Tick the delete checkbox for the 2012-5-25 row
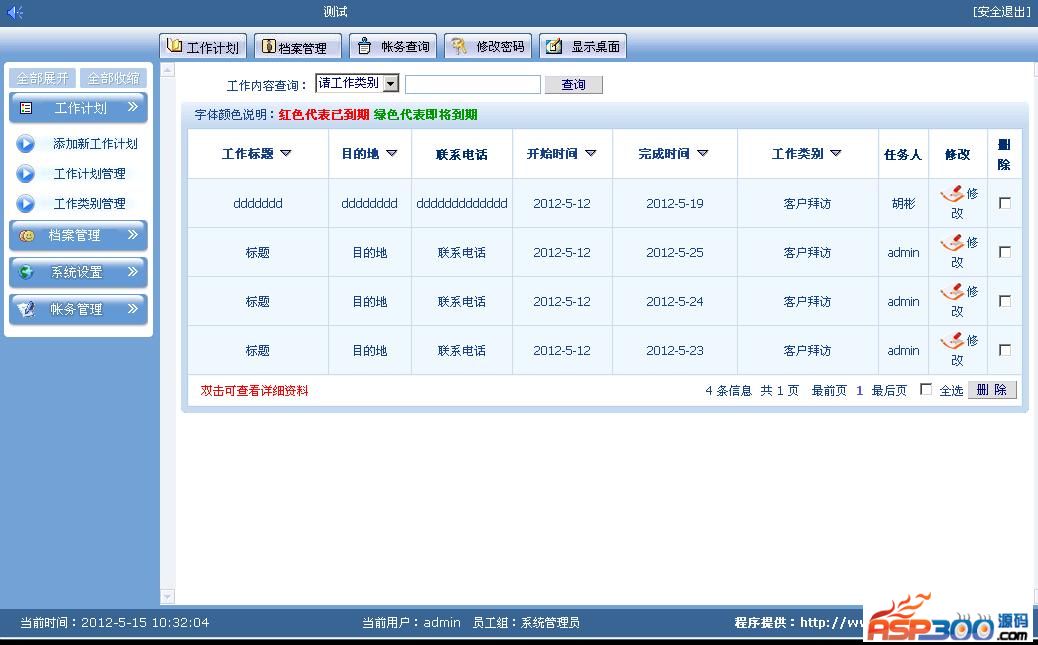This screenshot has height=645, width=1038. (x=1004, y=252)
